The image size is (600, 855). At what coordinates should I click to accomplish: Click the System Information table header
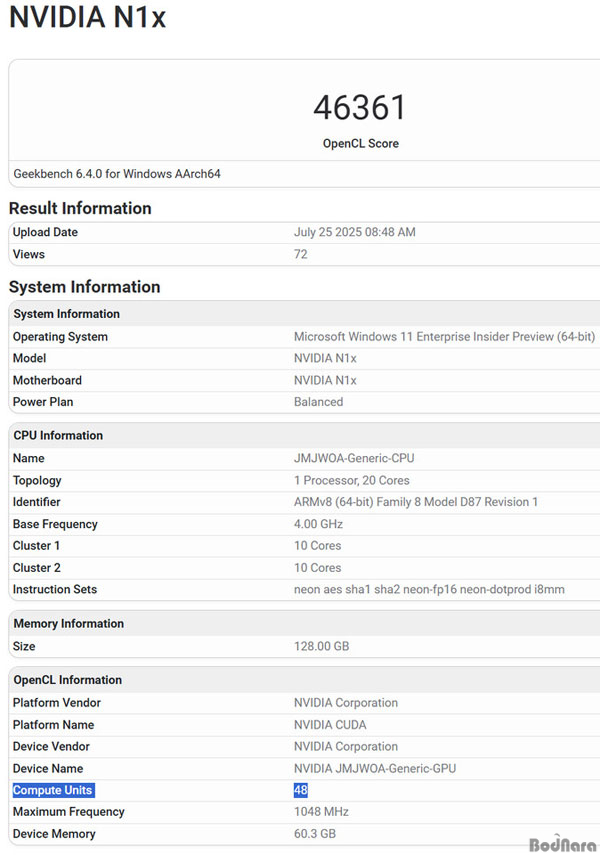click(67, 314)
